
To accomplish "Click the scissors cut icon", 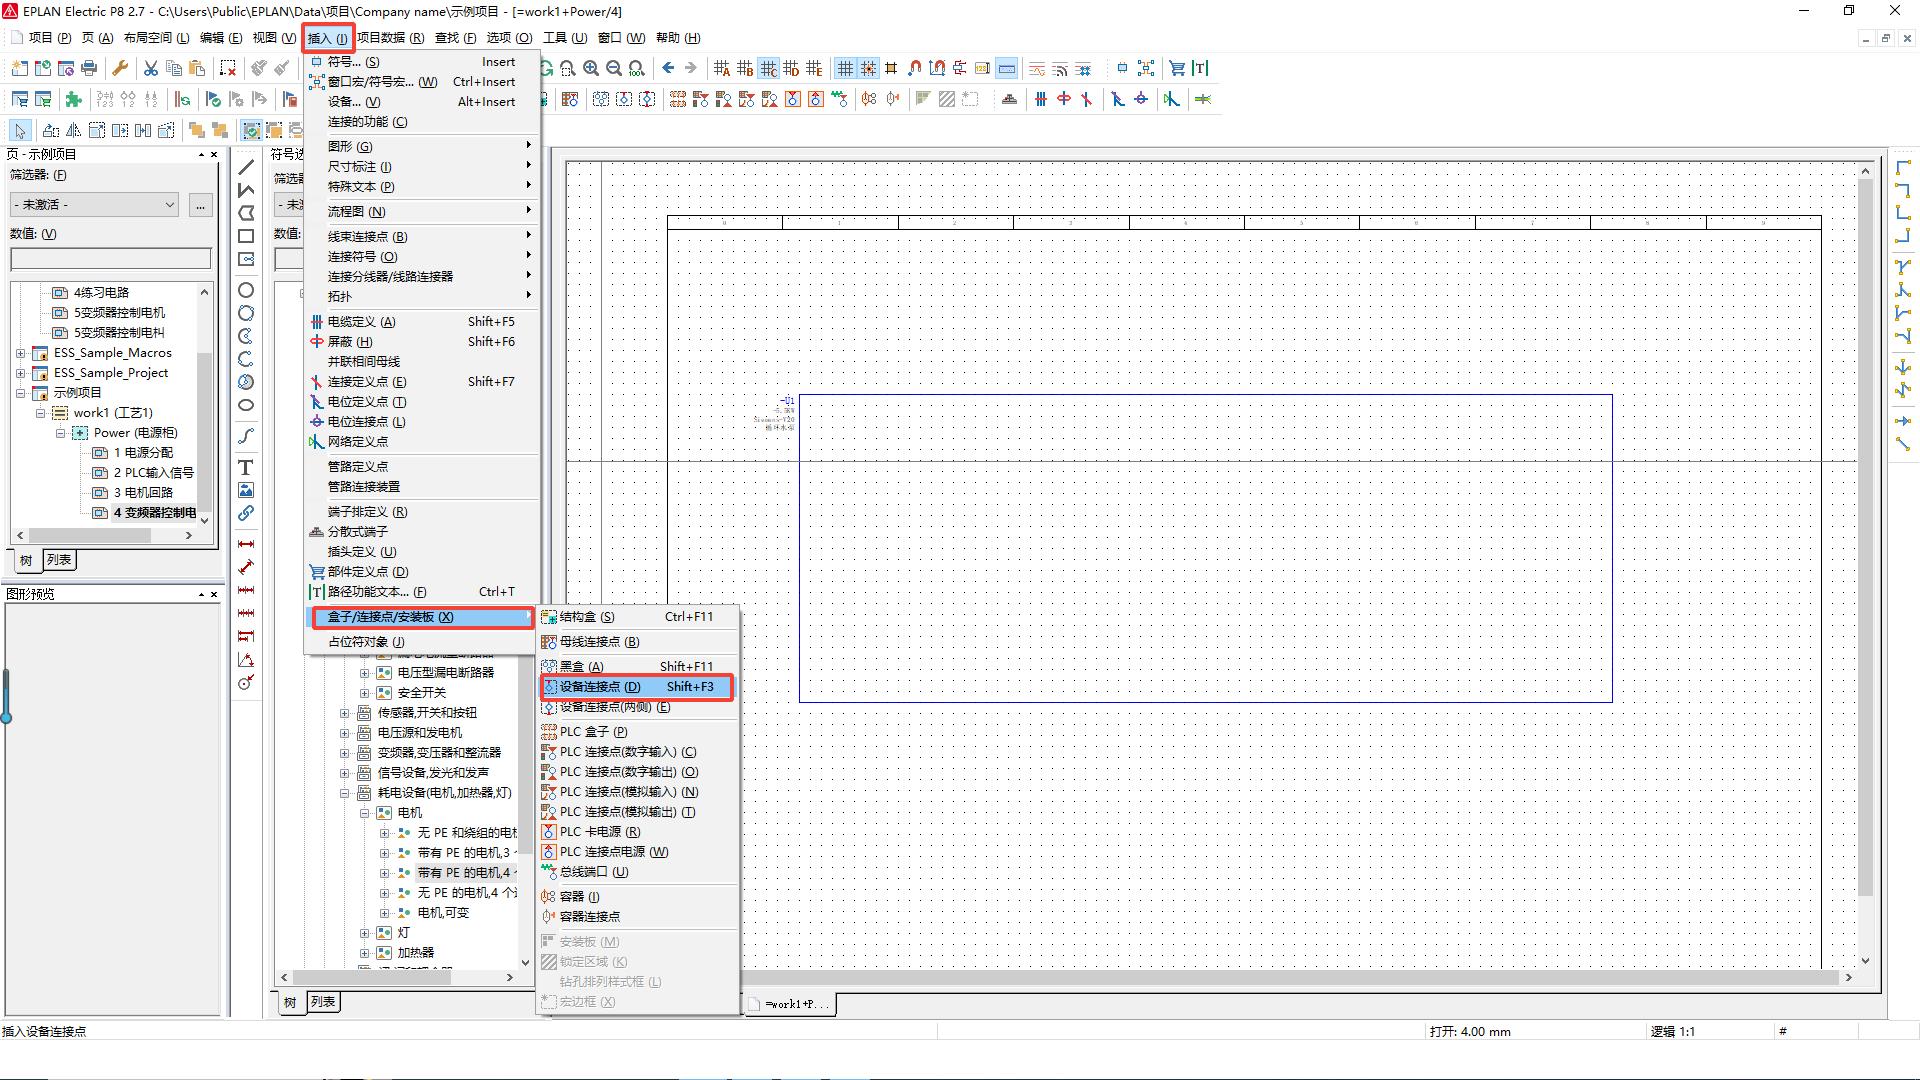I will (150, 68).
